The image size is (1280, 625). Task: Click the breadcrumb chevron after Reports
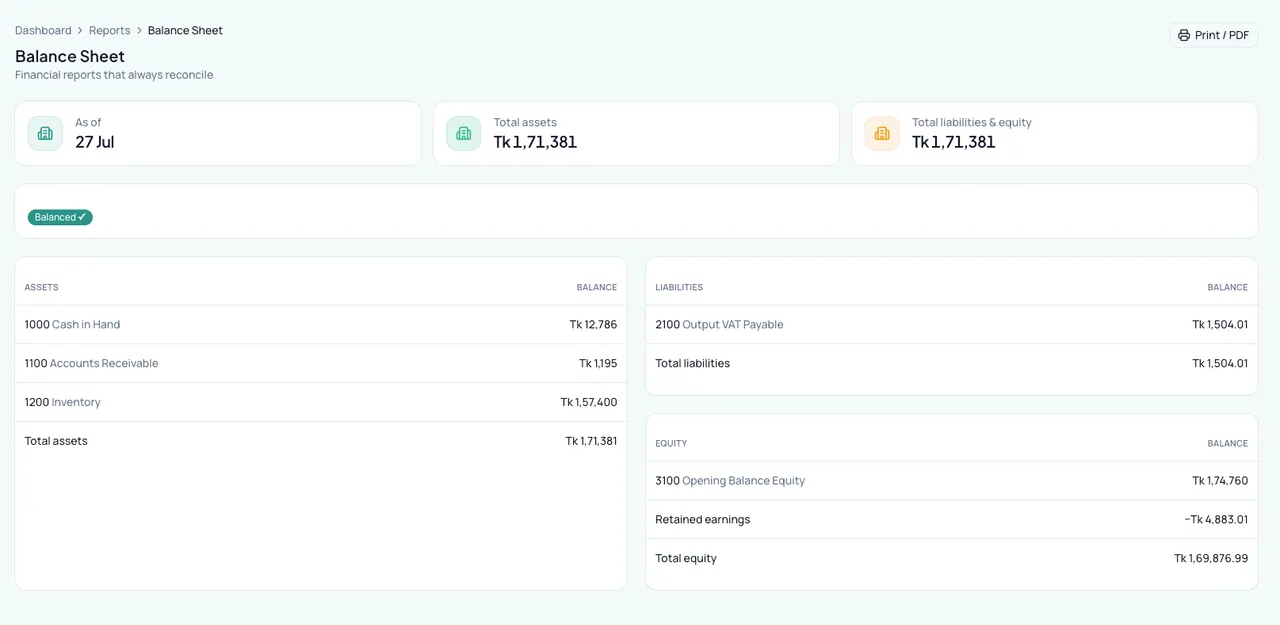coord(139,31)
